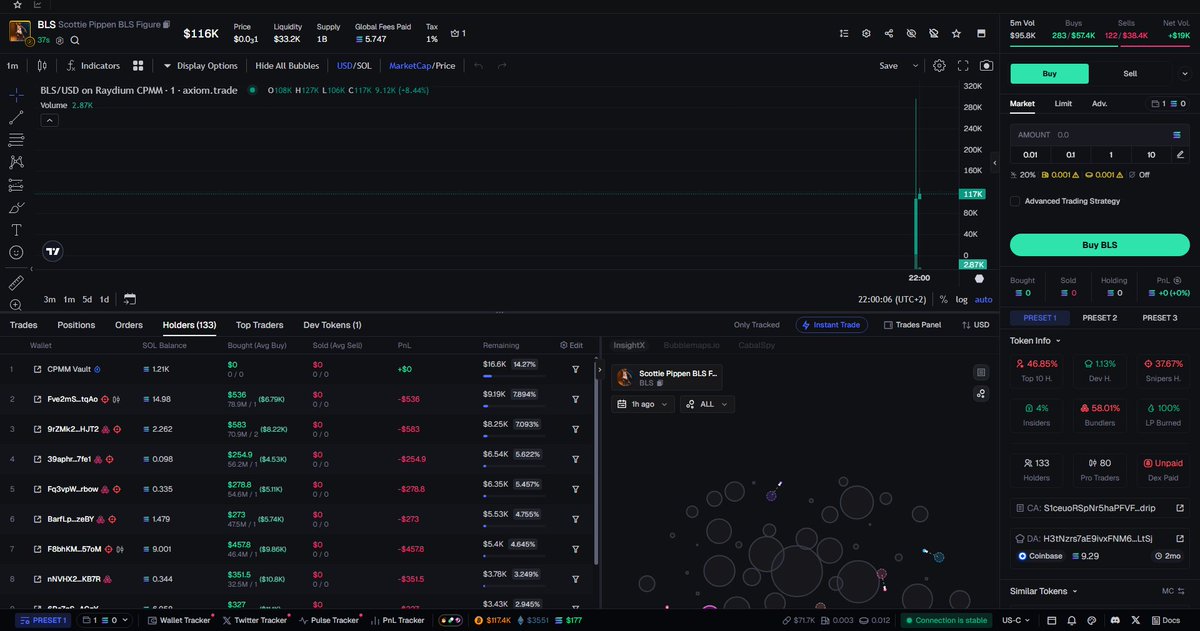Search the token with magnifier icon
The image size is (1200, 631).
tap(75, 41)
